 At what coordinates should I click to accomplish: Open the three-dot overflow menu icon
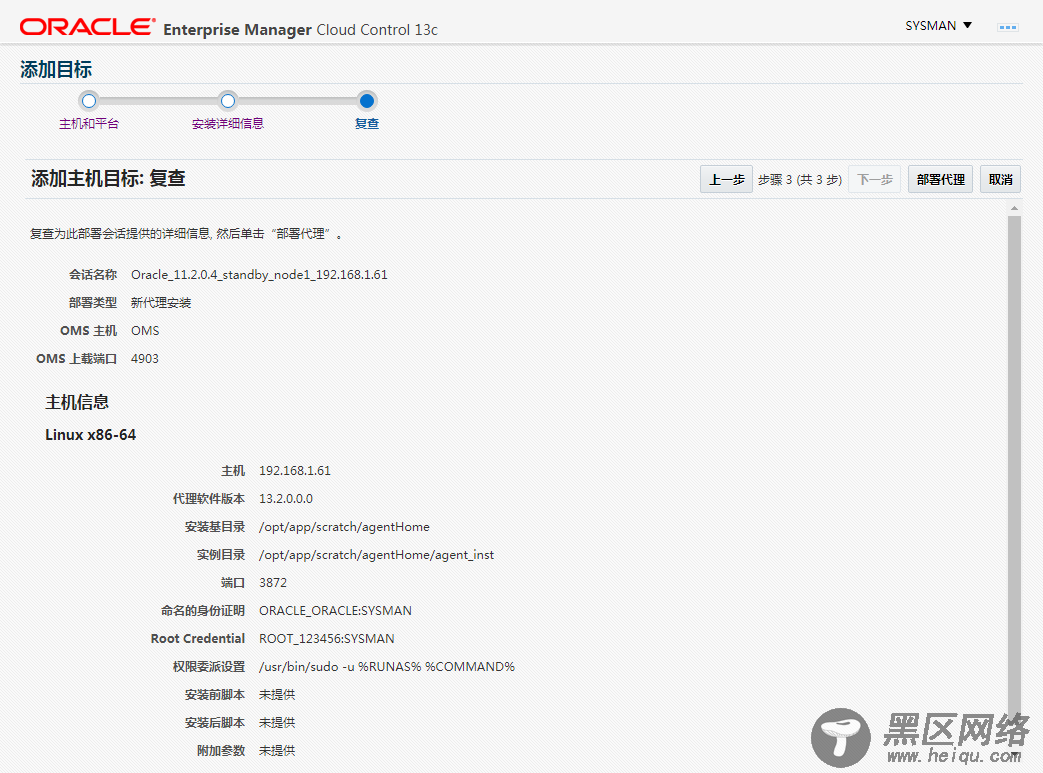1008,27
